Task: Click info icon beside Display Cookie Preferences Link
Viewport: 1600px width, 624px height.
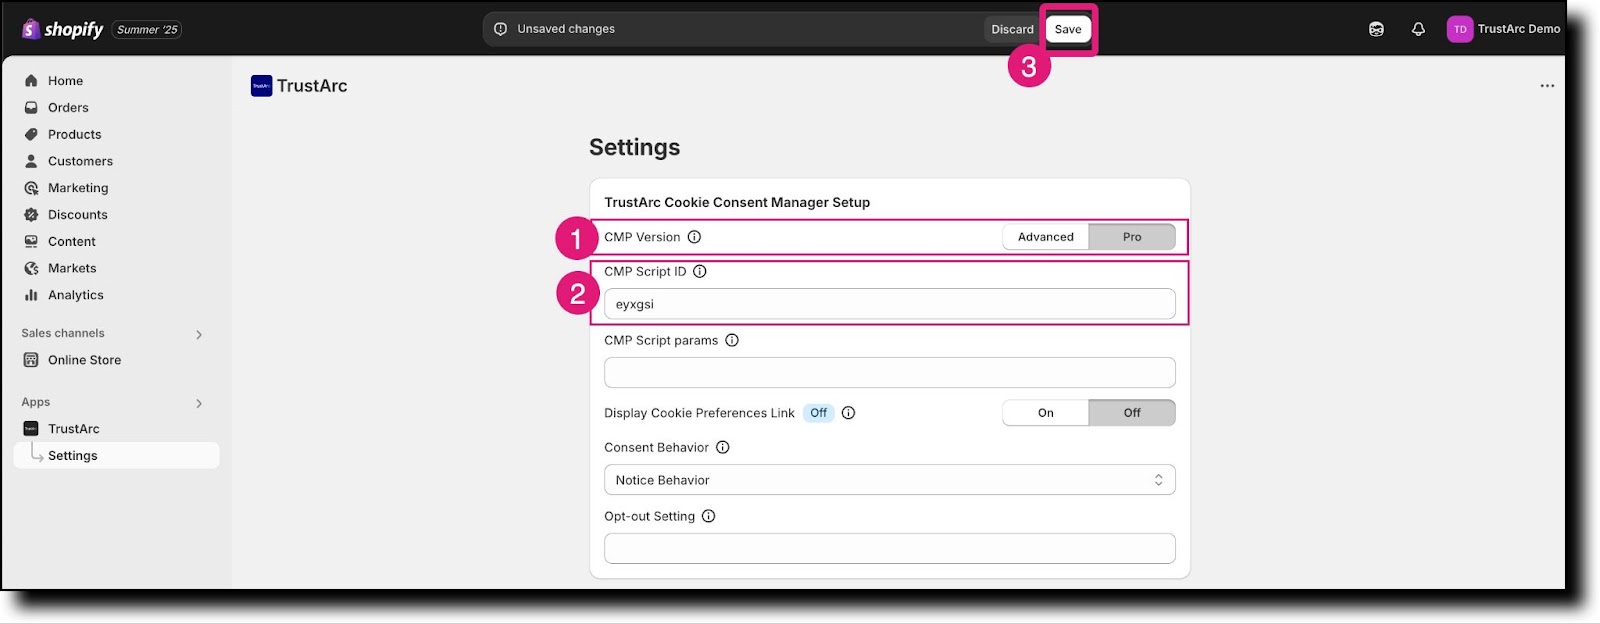Action: [x=848, y=413]
